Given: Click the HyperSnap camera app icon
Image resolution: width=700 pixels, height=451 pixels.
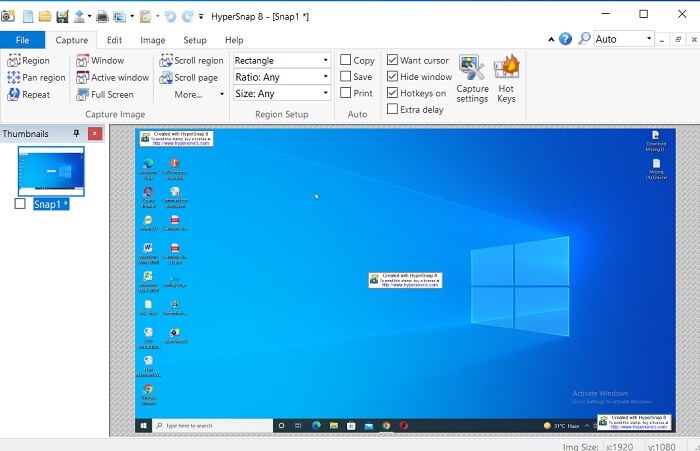Looking at the screenshot, I should [8, 17].
